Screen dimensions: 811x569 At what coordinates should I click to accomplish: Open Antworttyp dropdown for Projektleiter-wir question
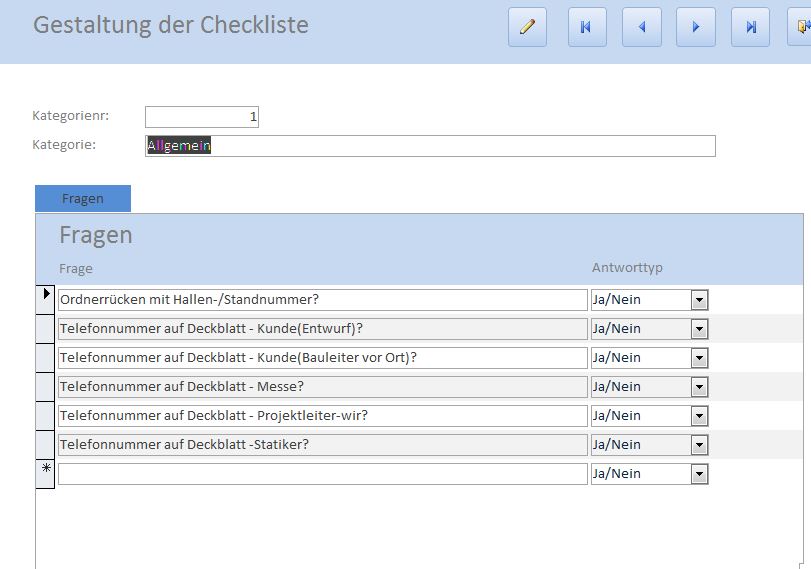click(x=699, y=416)
